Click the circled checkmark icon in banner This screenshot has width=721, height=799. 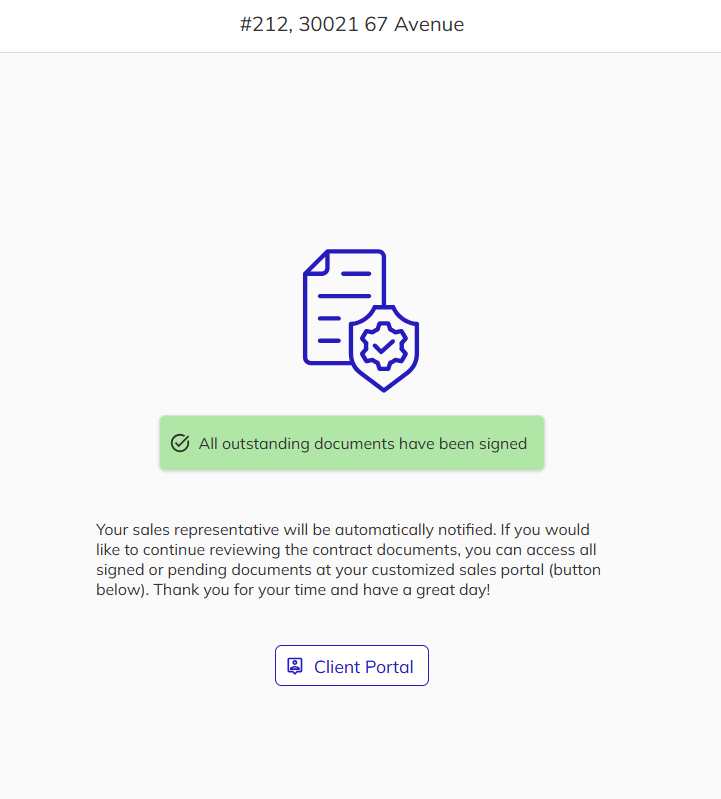tap(180, 443)
